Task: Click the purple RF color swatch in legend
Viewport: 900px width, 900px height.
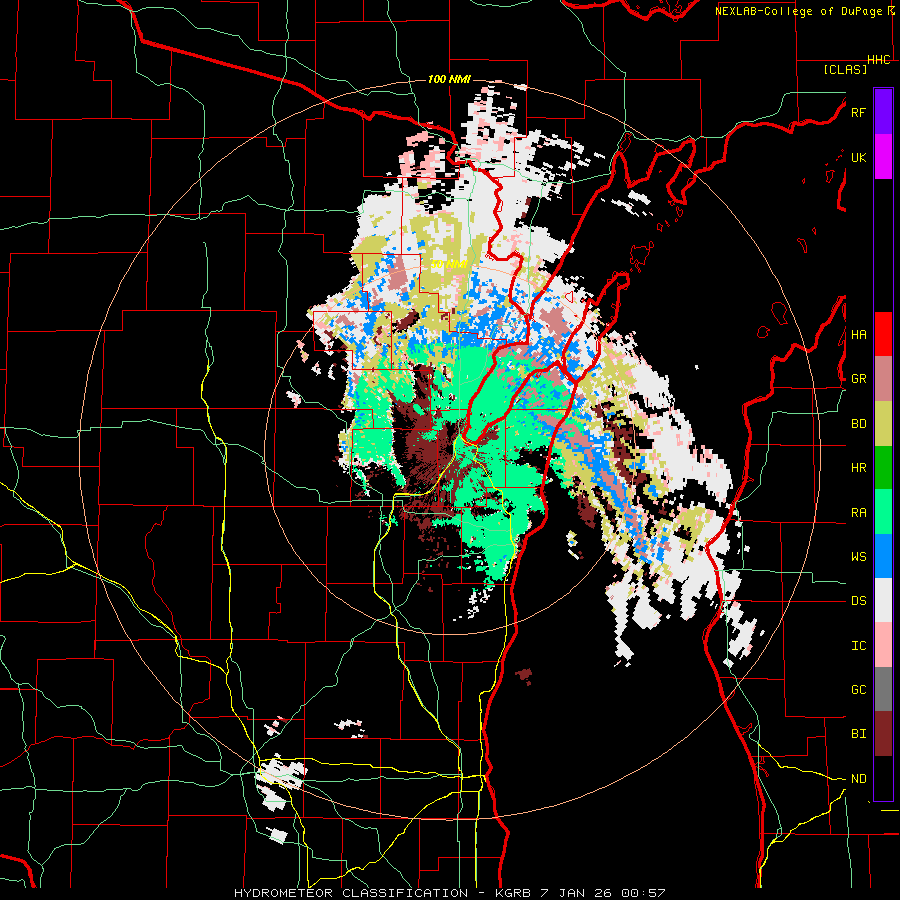Action: click(x=883, y=112)
